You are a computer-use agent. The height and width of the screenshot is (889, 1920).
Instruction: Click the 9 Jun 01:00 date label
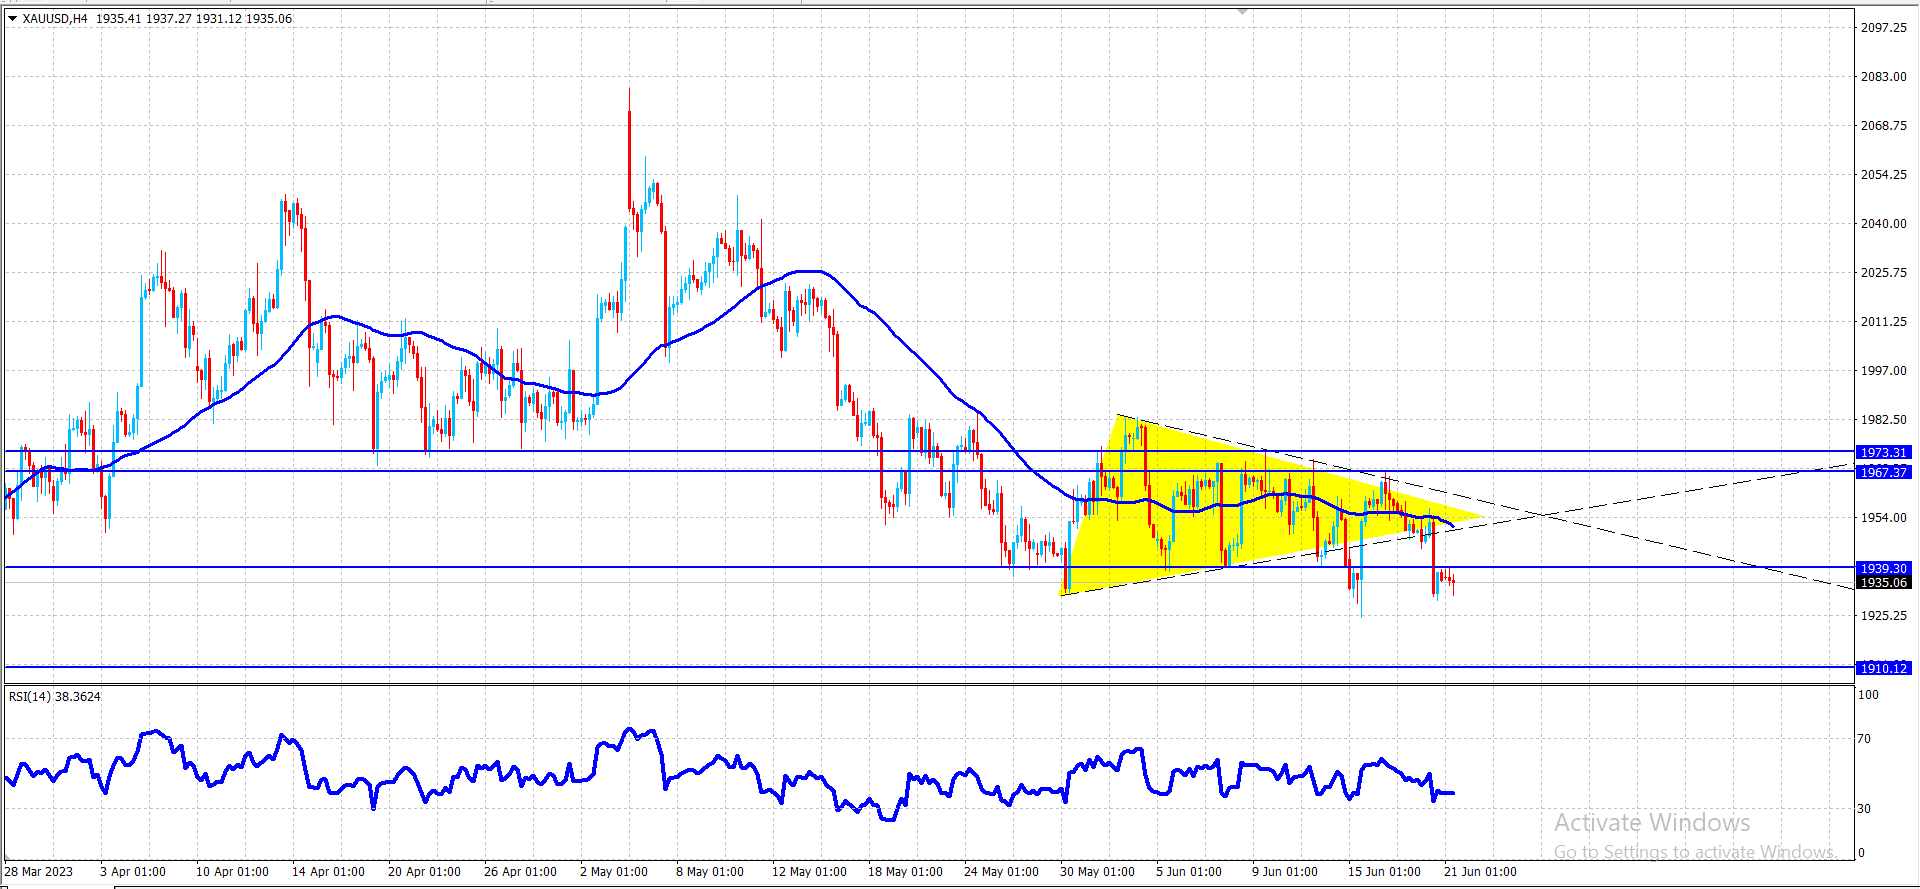tap(1285, 872)
